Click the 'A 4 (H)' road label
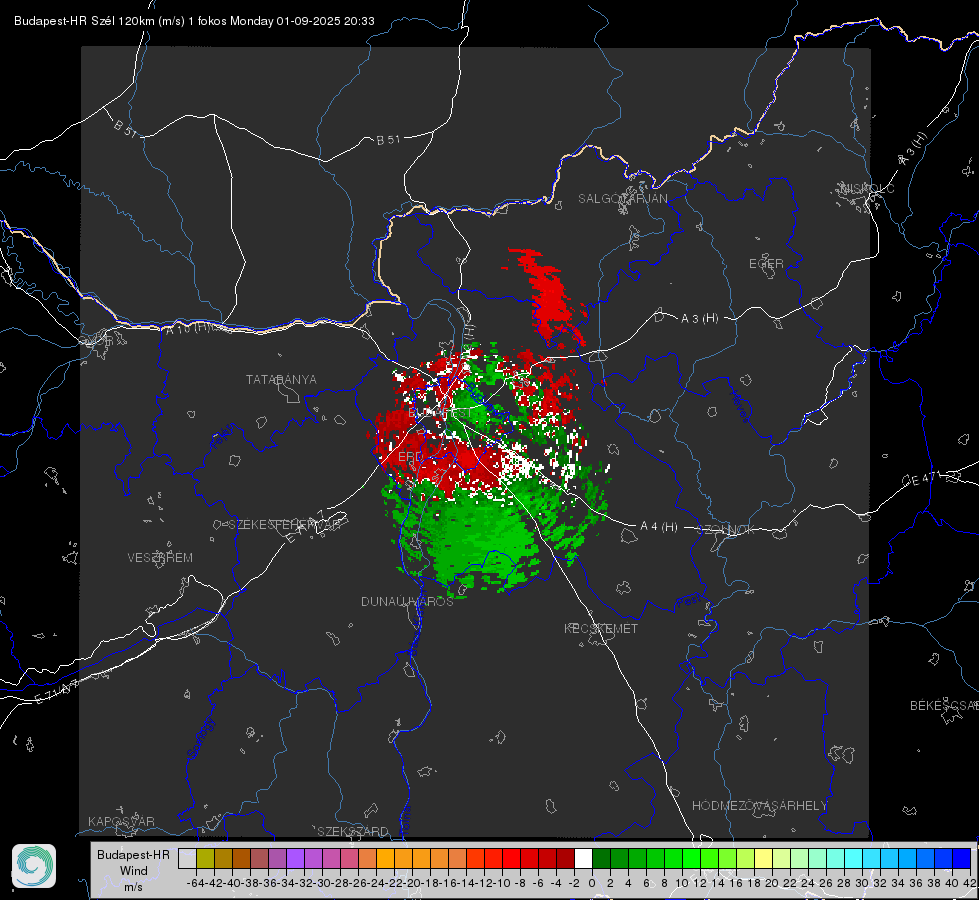This screenshot has width=979, height=900. click(x=659, y=527)
